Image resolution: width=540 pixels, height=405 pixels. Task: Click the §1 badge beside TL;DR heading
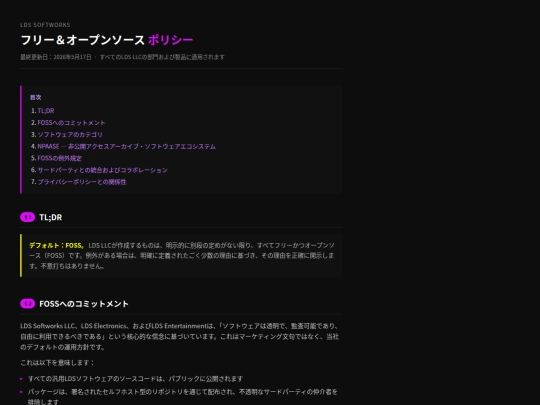[x=28, y=217]
